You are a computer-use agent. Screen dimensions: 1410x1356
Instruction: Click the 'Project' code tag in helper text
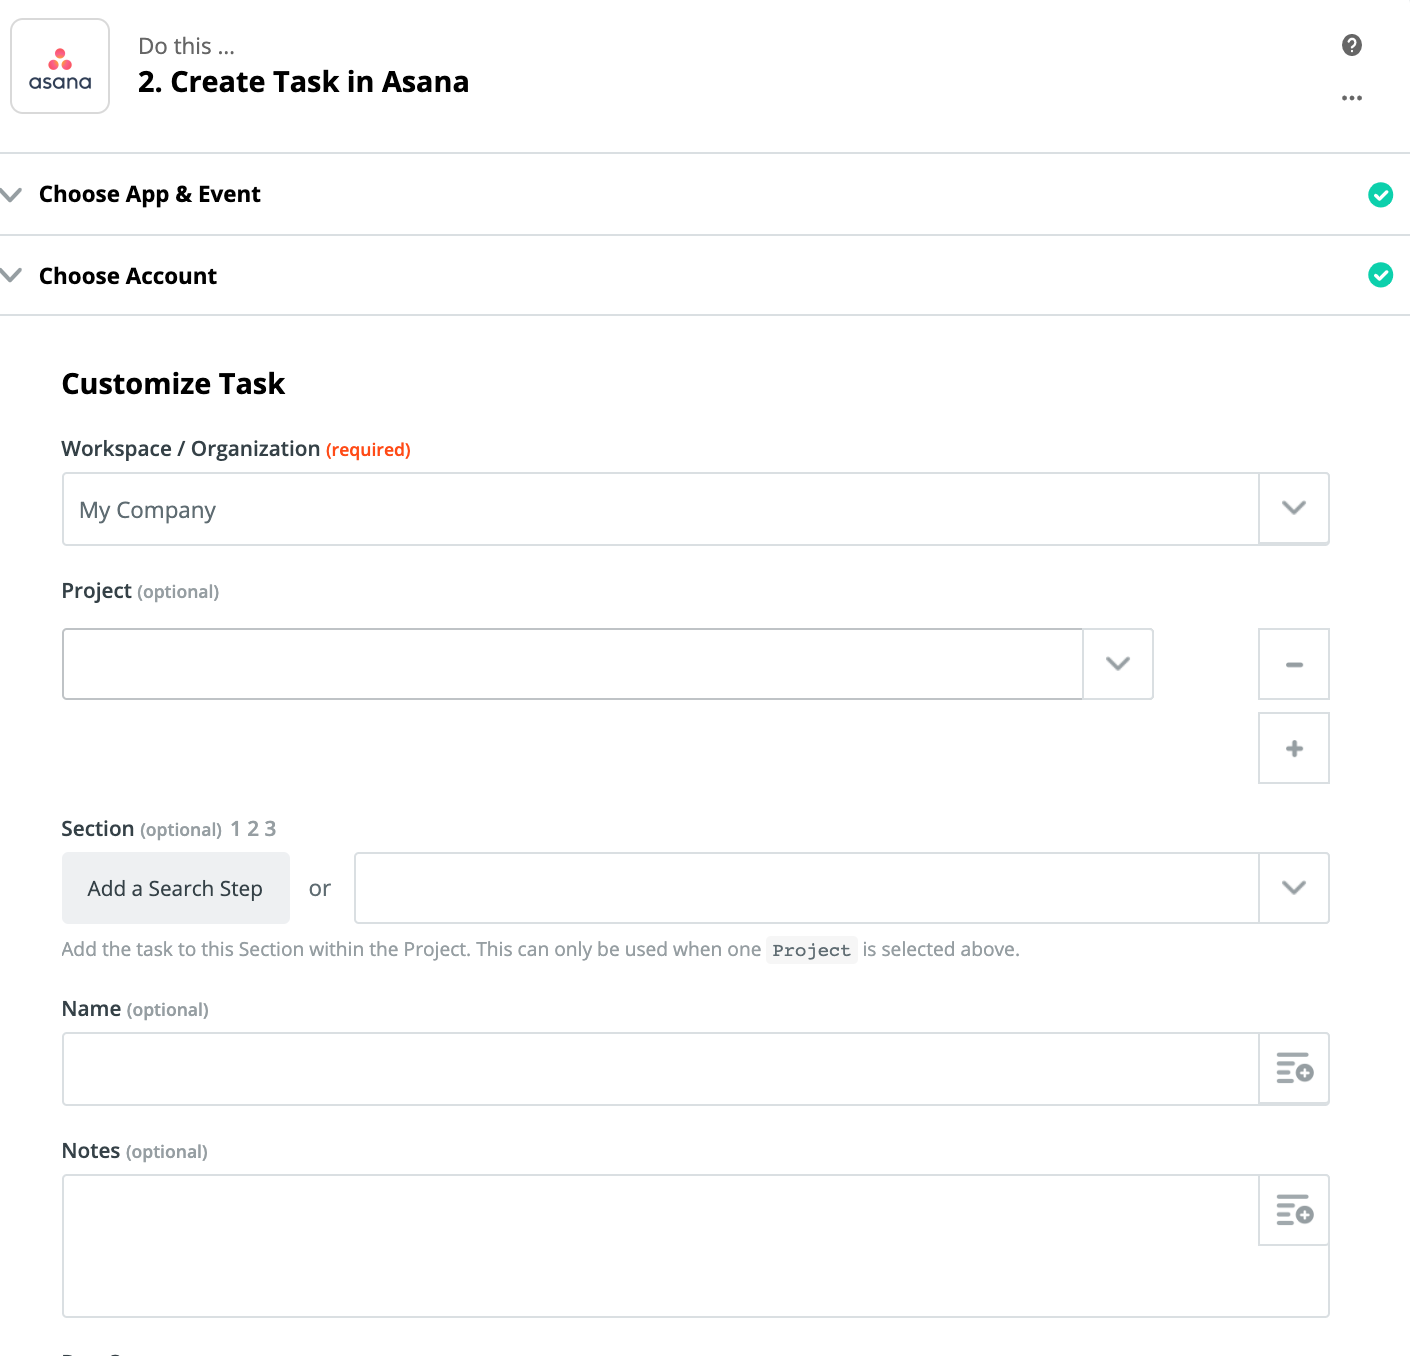811,950
